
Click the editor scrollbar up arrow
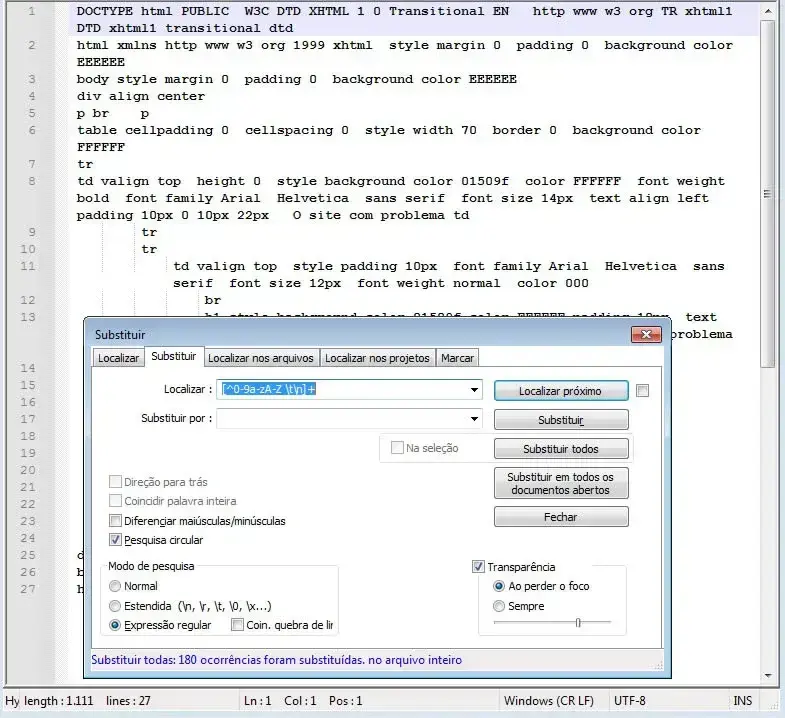[x=768, y=10]
